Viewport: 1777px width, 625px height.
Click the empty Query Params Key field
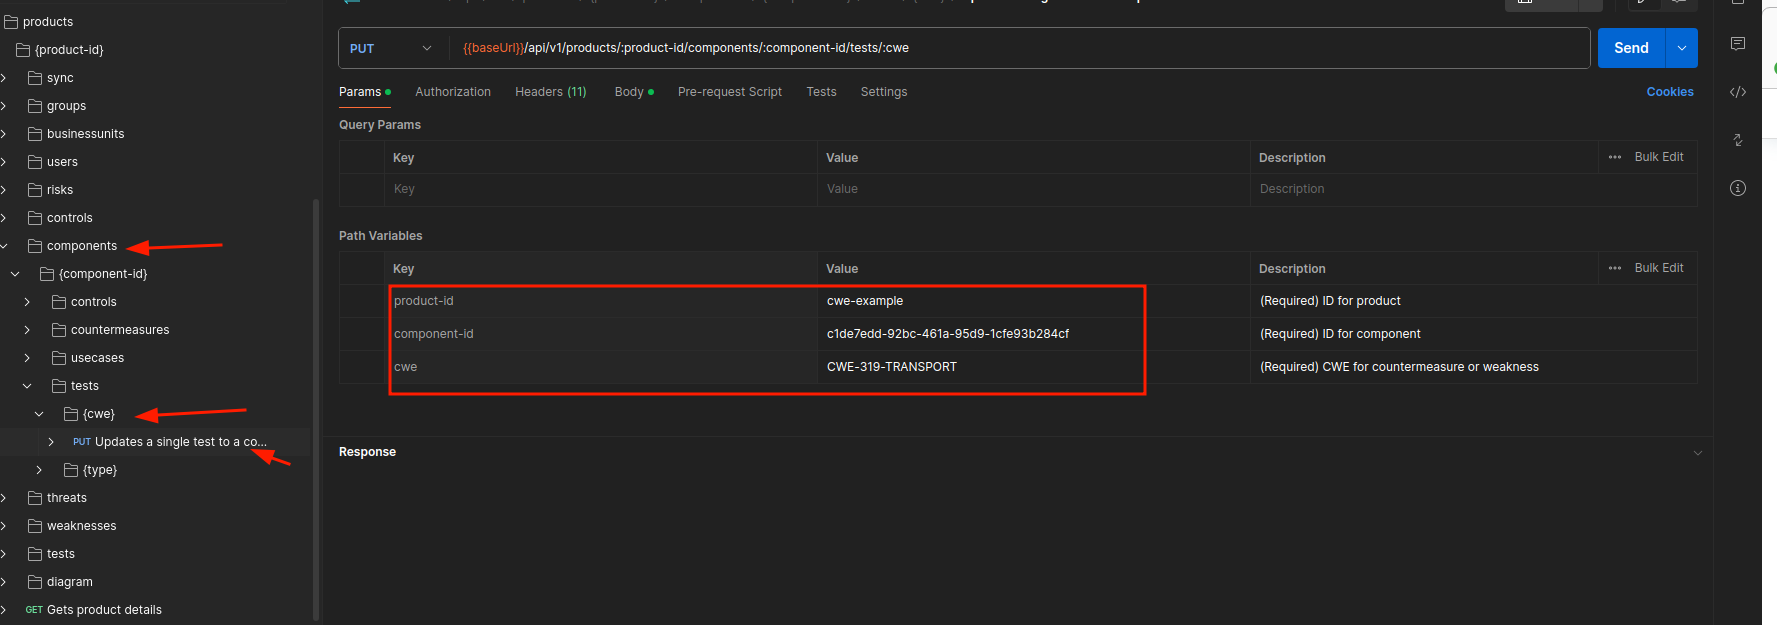click(x=601, y=189)
